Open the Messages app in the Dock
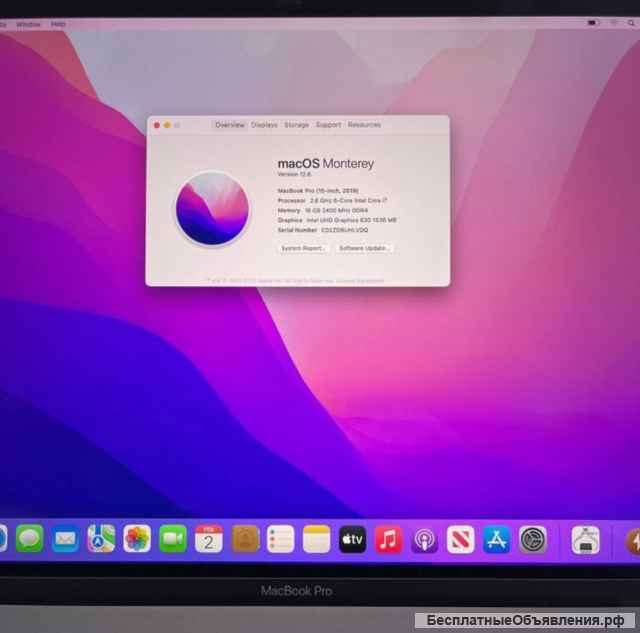The width and height of the screenshot is (640, 633). [29, 539]
